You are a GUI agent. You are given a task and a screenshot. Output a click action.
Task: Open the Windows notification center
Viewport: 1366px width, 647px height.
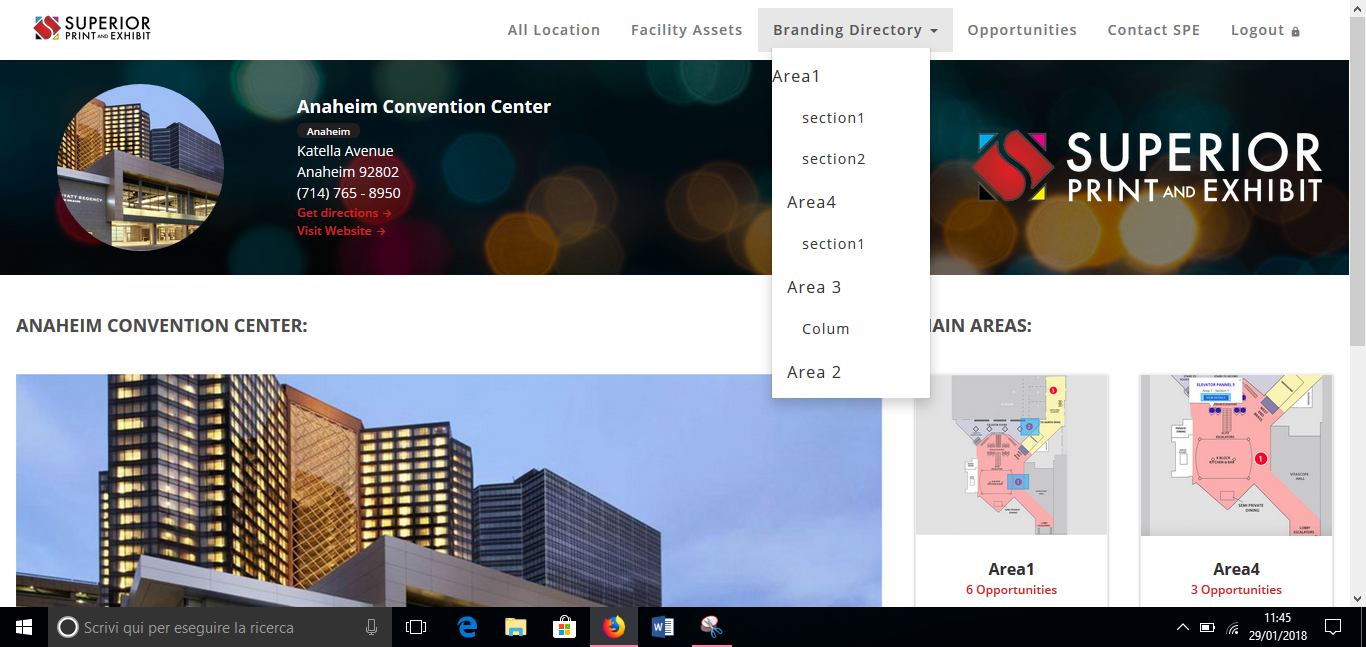pos(1332,627)
